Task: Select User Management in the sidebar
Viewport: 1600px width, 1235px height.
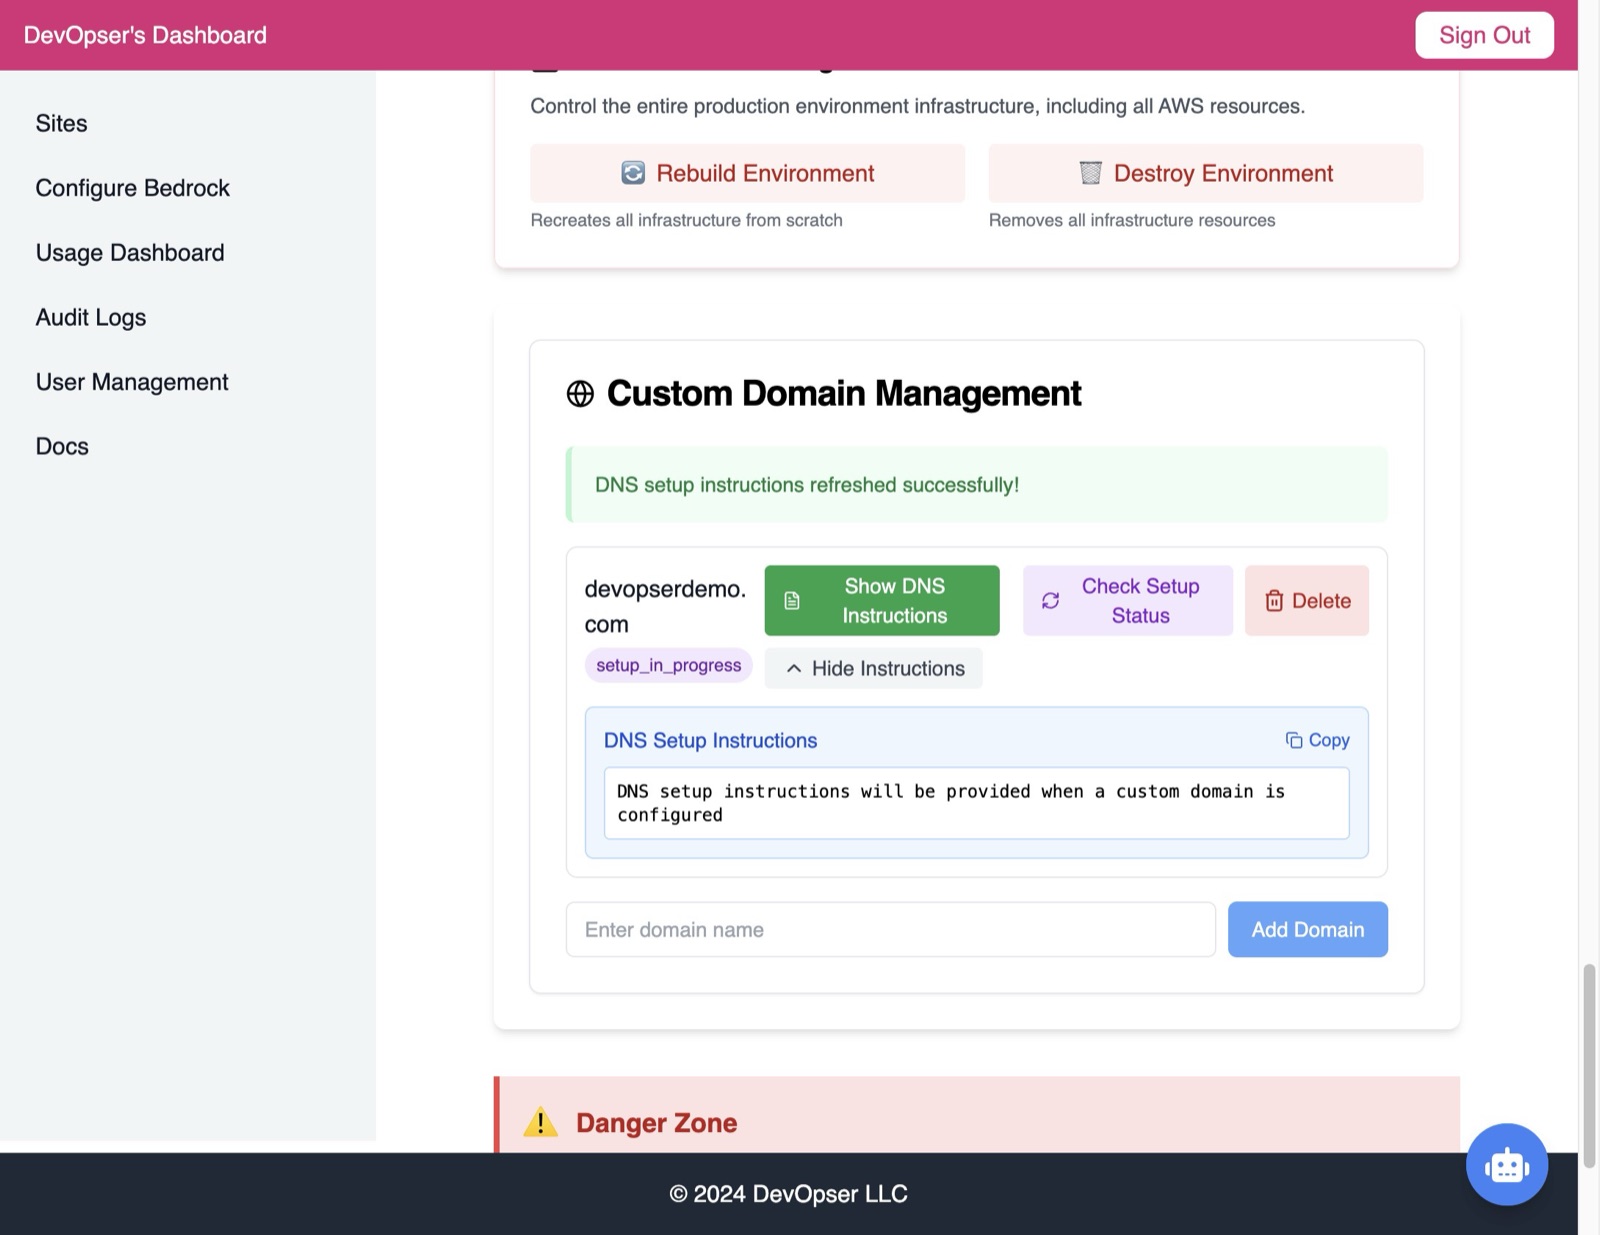Action: 132,382
